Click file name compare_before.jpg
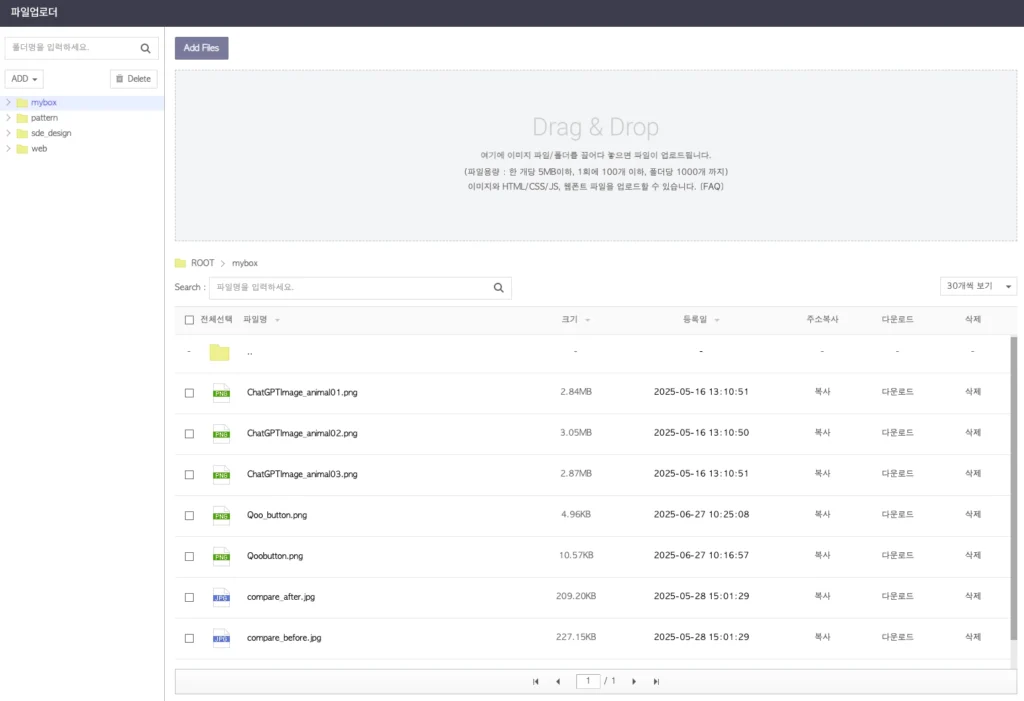 point(284,638)
